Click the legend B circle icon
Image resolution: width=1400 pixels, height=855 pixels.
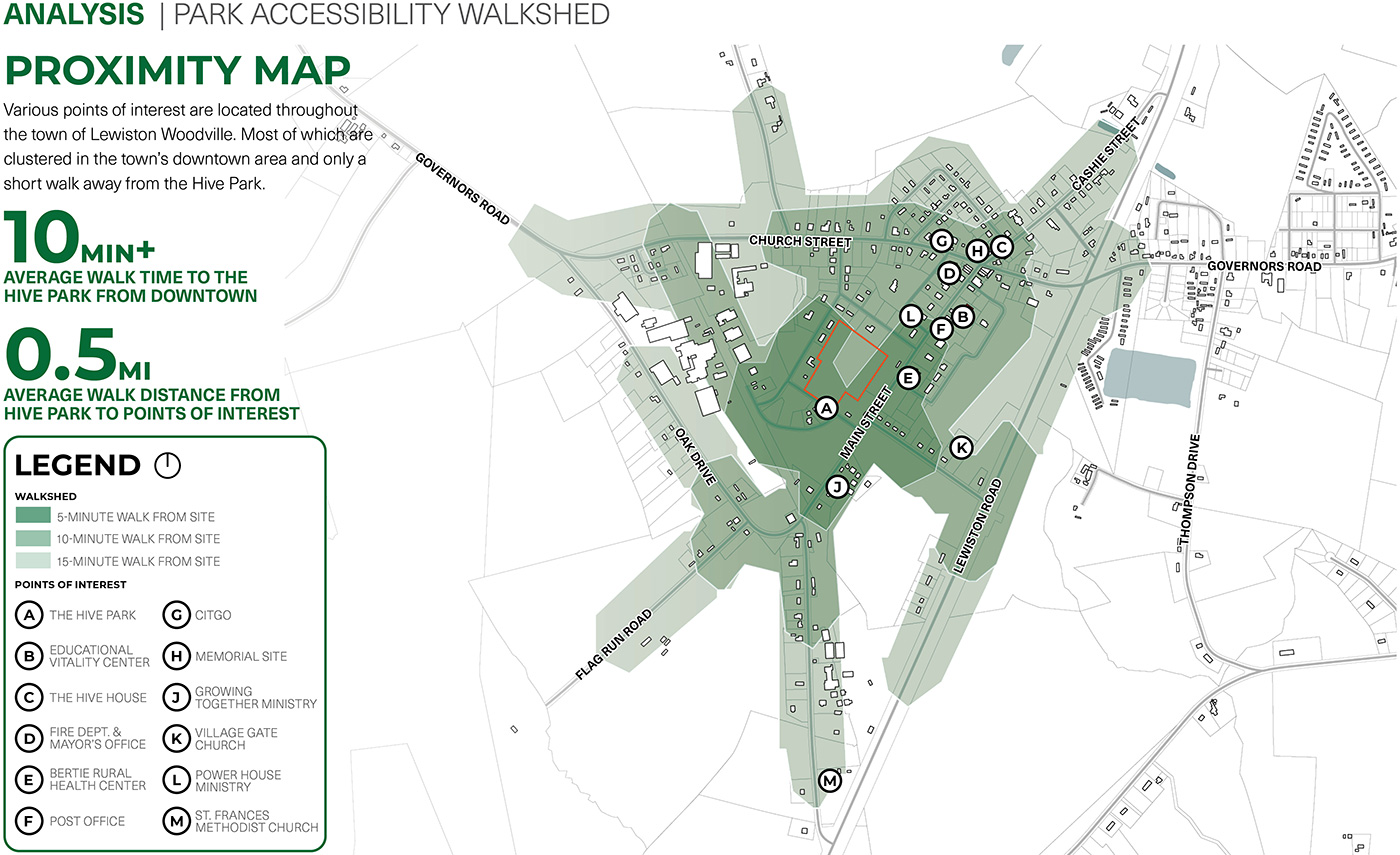30,656
